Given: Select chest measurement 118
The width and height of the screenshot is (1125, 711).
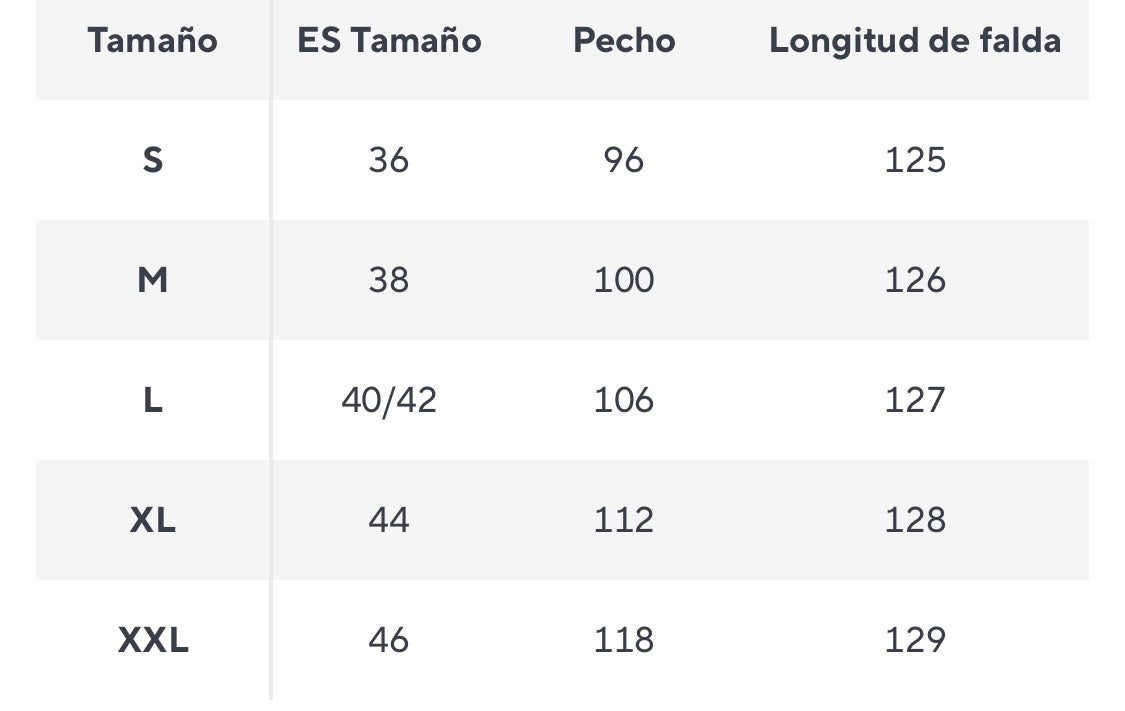Looking at the screenshot, I should (x=624, y=640).
